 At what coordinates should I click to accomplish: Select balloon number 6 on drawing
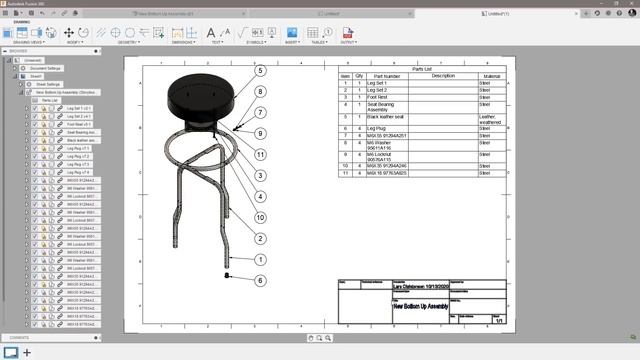click(260, 280)
